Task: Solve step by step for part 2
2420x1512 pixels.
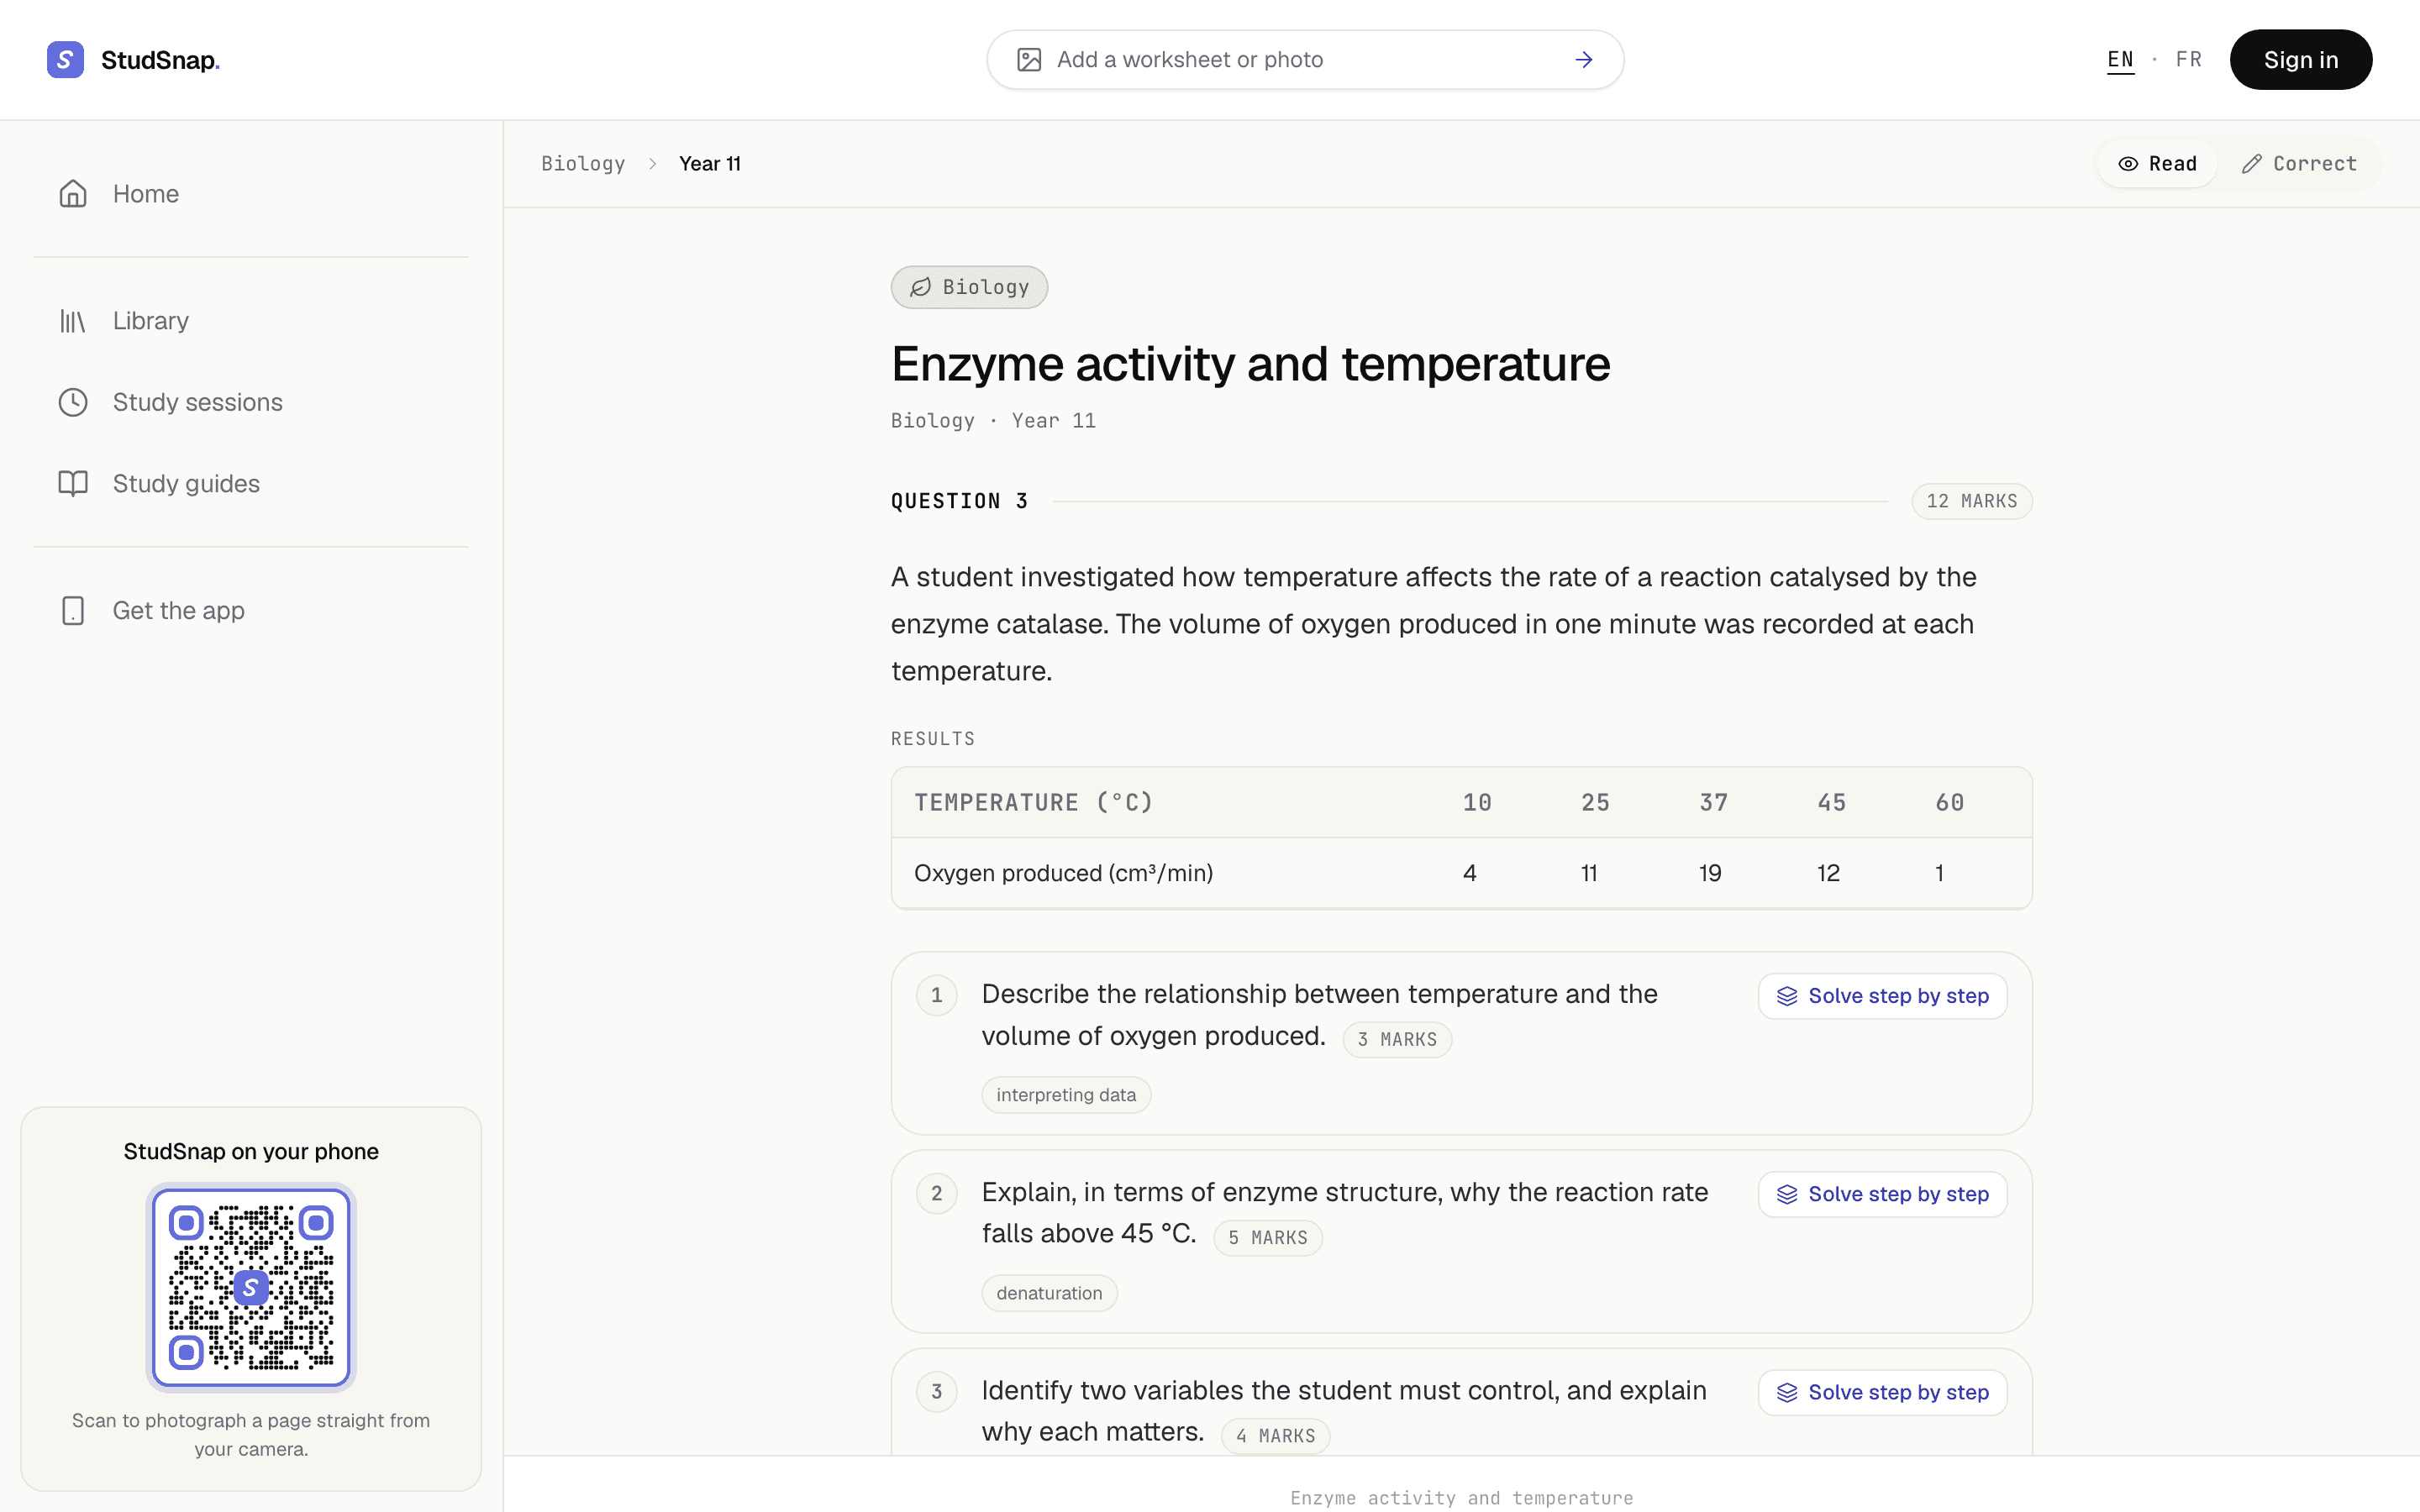Action: [1882, 1194]
